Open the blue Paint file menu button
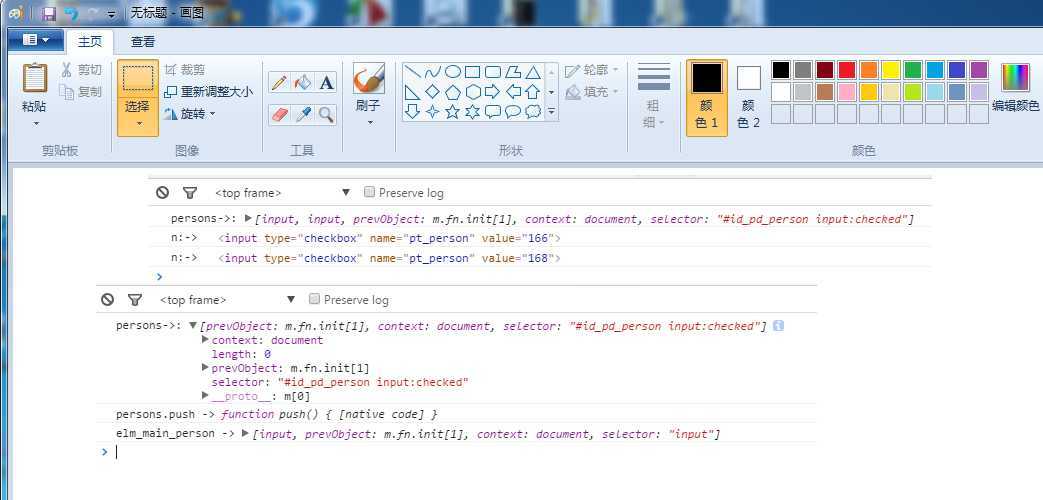 tap(36, 40)
